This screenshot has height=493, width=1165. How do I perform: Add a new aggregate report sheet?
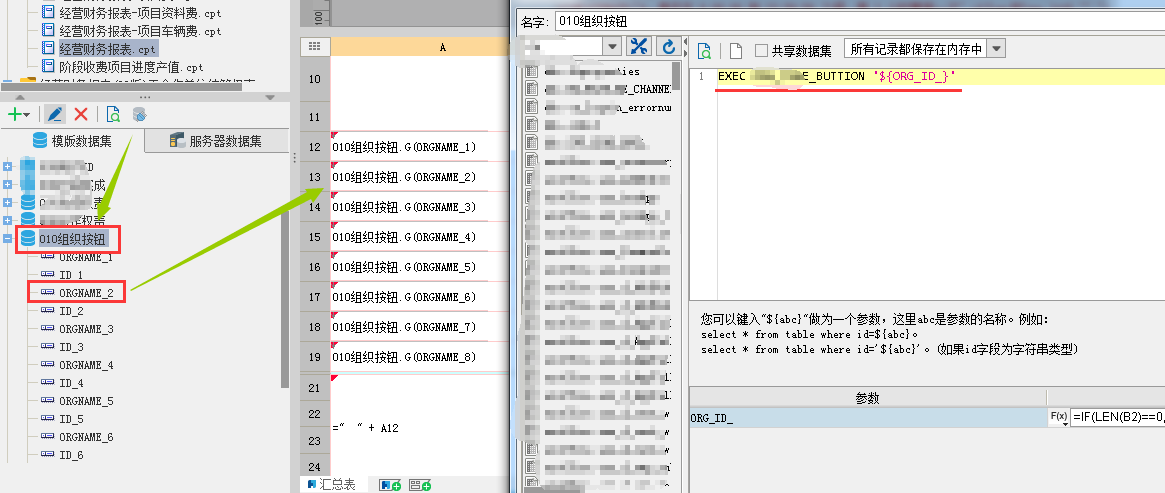coord(421,486)
